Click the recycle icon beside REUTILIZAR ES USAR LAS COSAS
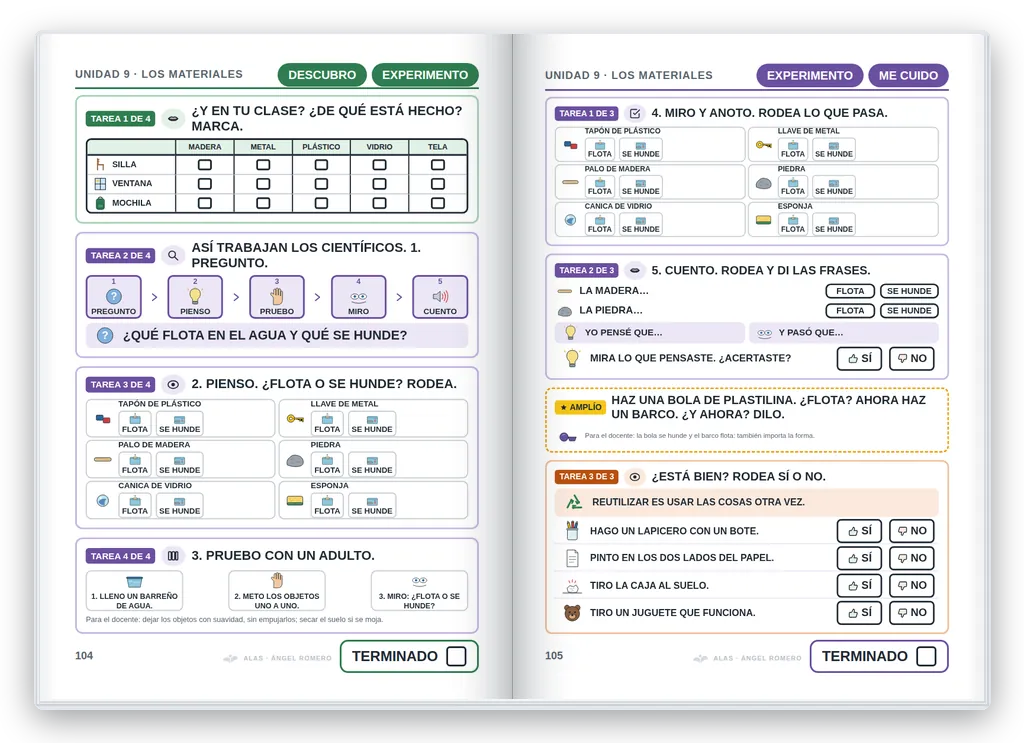 pyautogui.click(x=573, y=502)
